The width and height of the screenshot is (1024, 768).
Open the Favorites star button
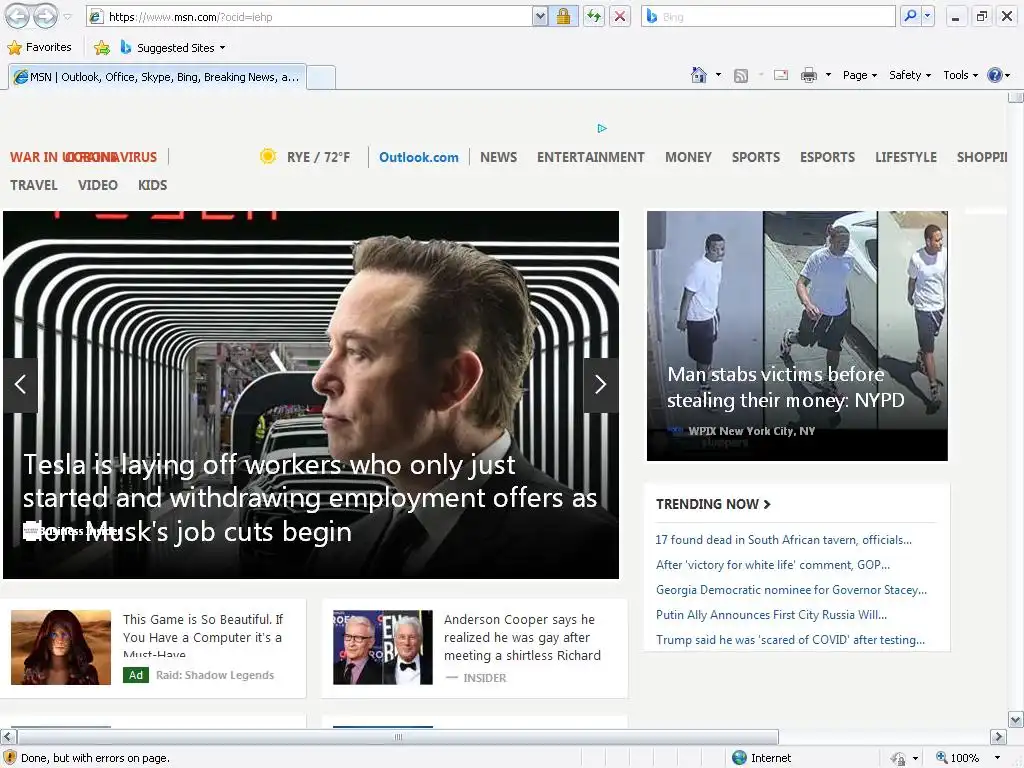[x=39, y=47]
